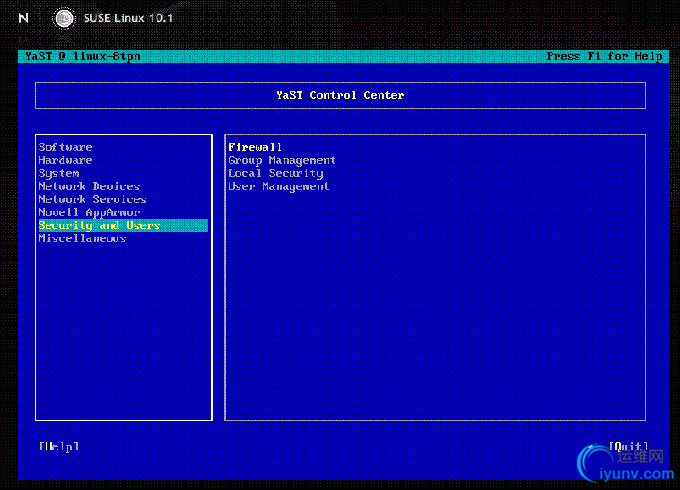Click the Novell N logo
Image resolution: width=680 pixels, height=490 pixels.
(x=24, y=18)
